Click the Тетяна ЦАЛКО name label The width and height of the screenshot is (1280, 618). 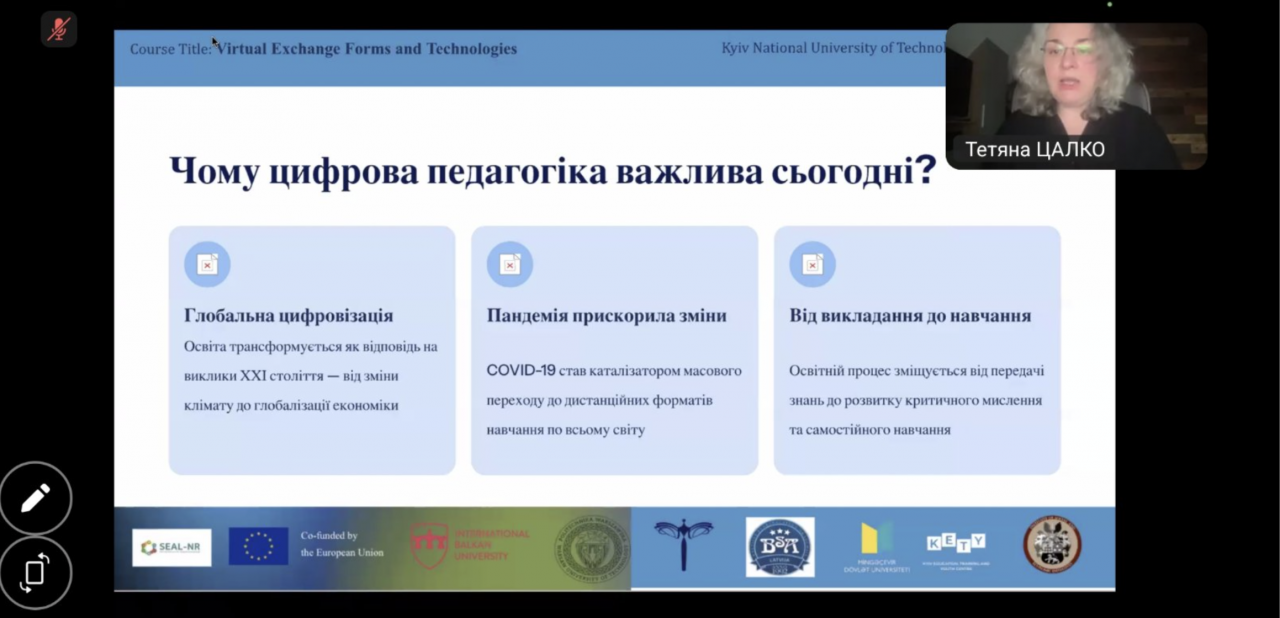[1034, 150]
